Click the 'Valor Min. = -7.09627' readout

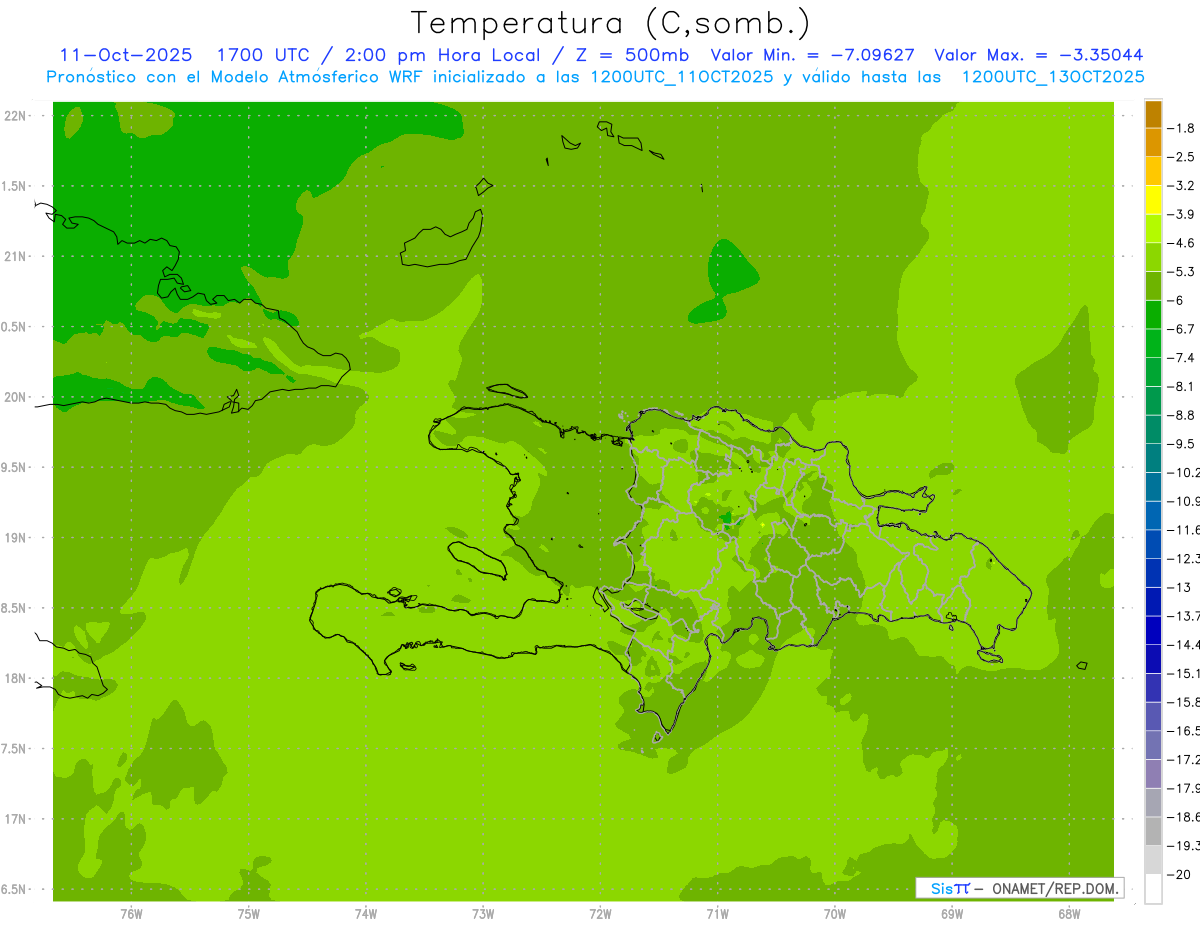(812, 56)
